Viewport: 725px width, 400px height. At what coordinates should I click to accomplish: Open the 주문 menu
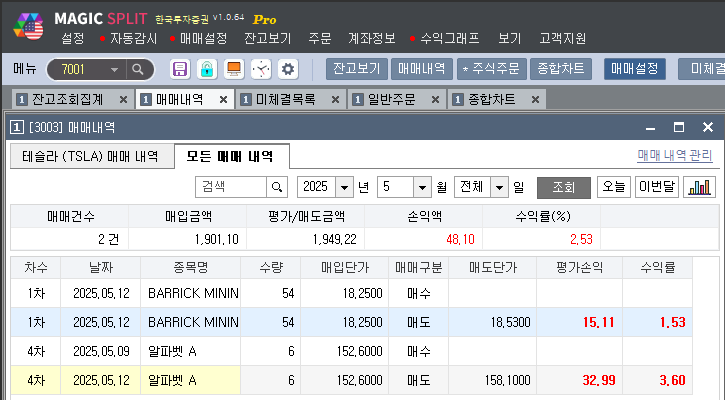click(320, 38)
